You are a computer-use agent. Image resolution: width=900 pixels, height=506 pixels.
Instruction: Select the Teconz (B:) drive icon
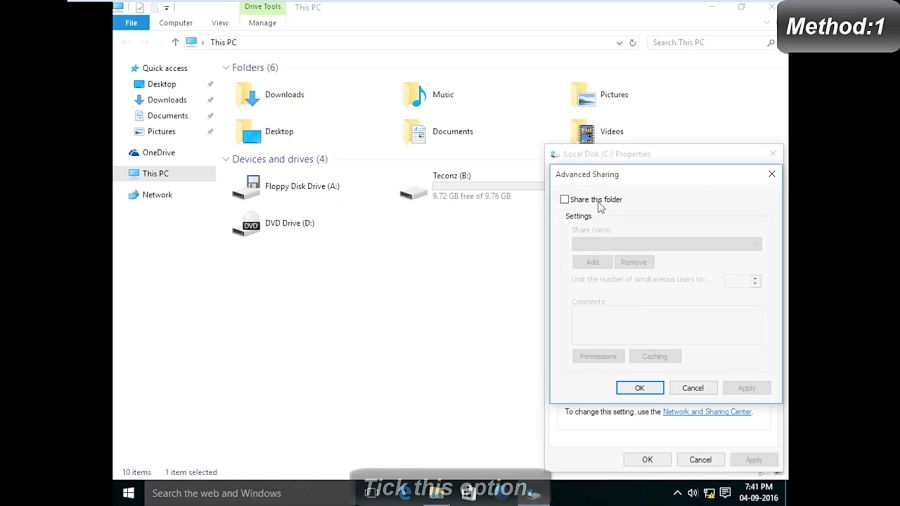(x=413, y=192)
